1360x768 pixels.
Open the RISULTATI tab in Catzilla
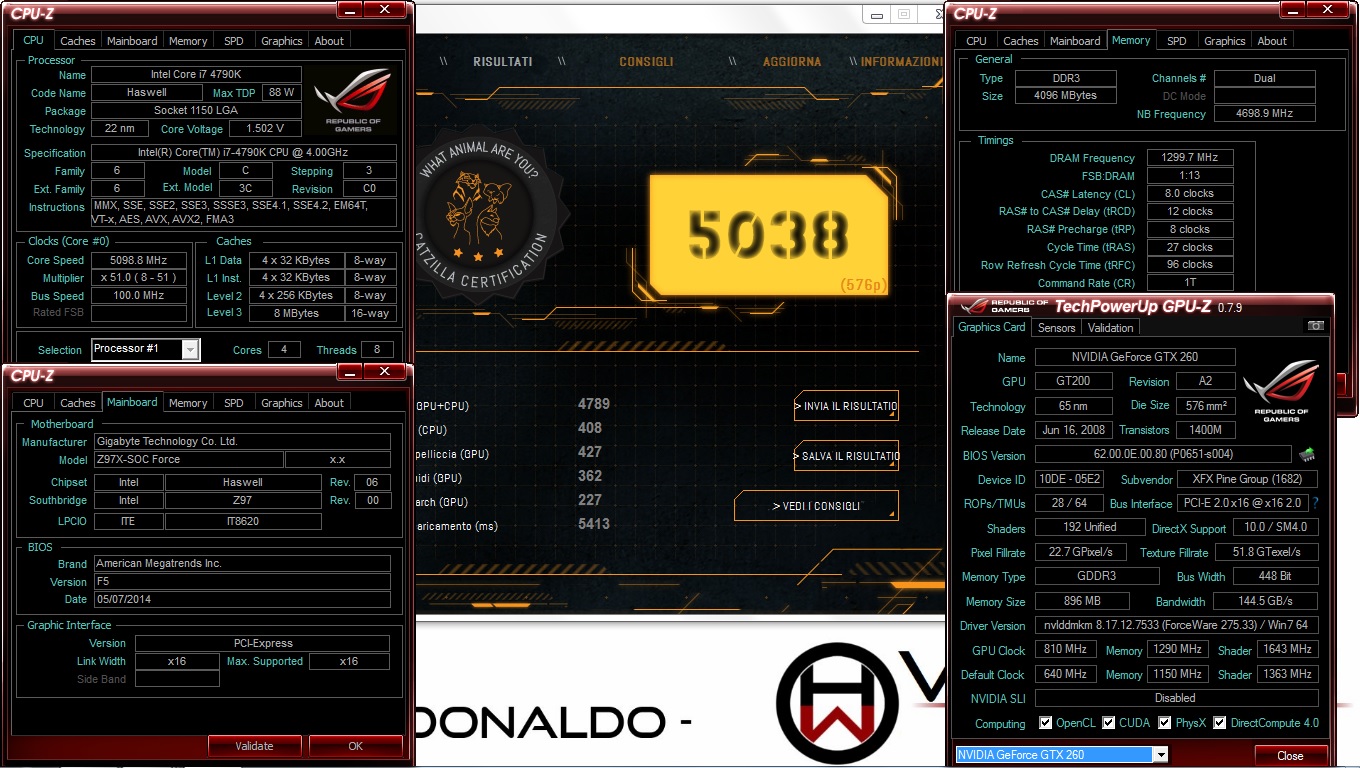click(x=503, y=62)
